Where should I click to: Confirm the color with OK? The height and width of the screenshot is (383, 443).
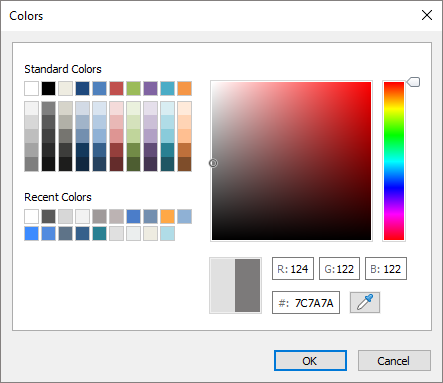310,360
